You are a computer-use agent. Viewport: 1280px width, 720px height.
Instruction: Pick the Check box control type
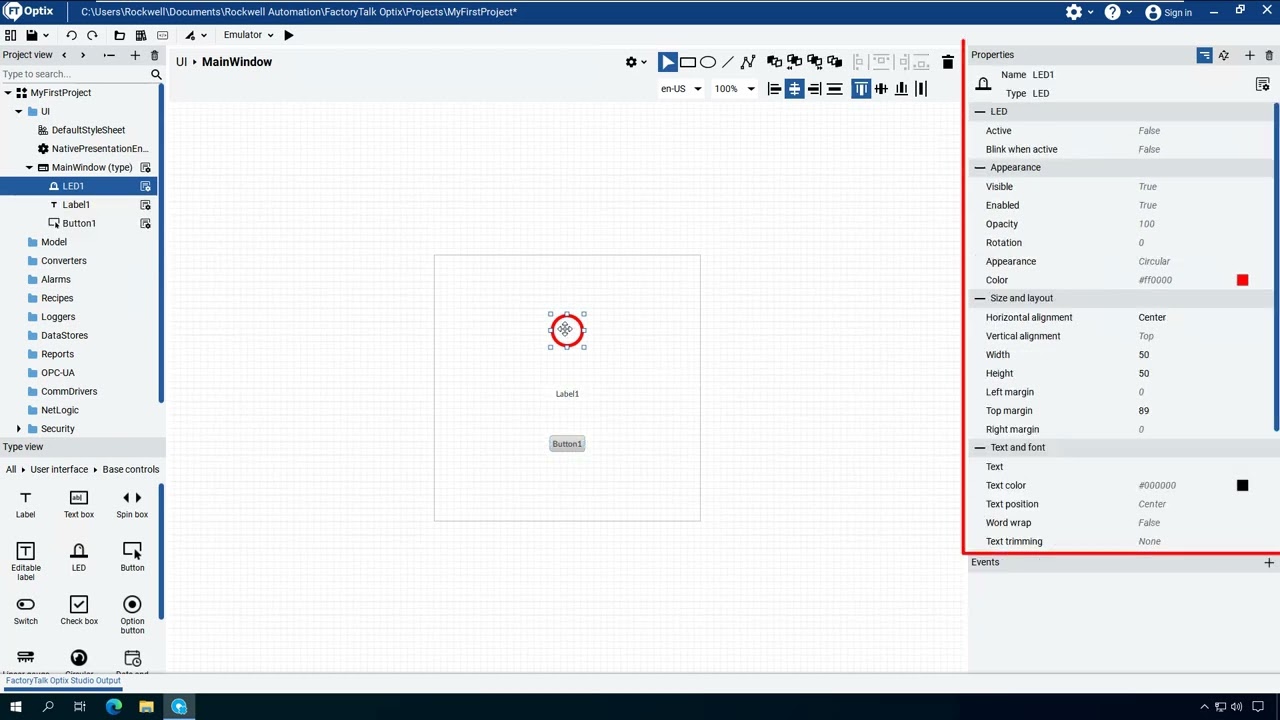(79, 610)
